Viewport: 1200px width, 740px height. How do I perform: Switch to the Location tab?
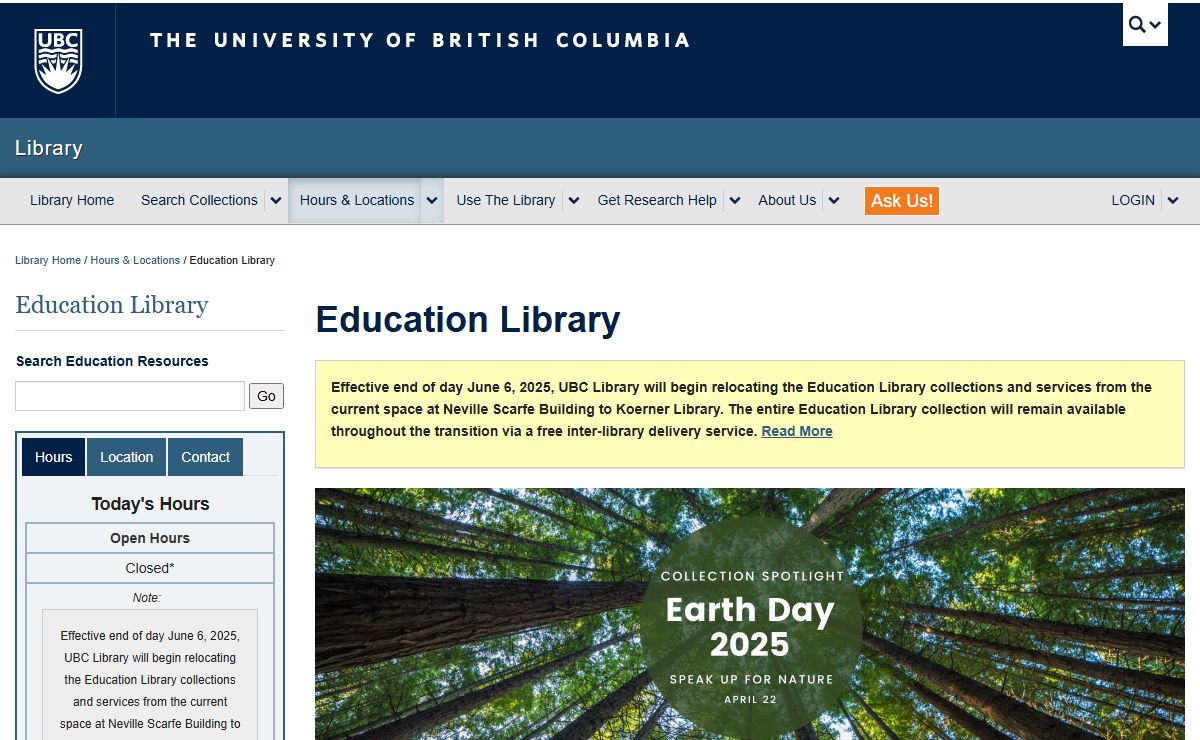coord(127,457)
